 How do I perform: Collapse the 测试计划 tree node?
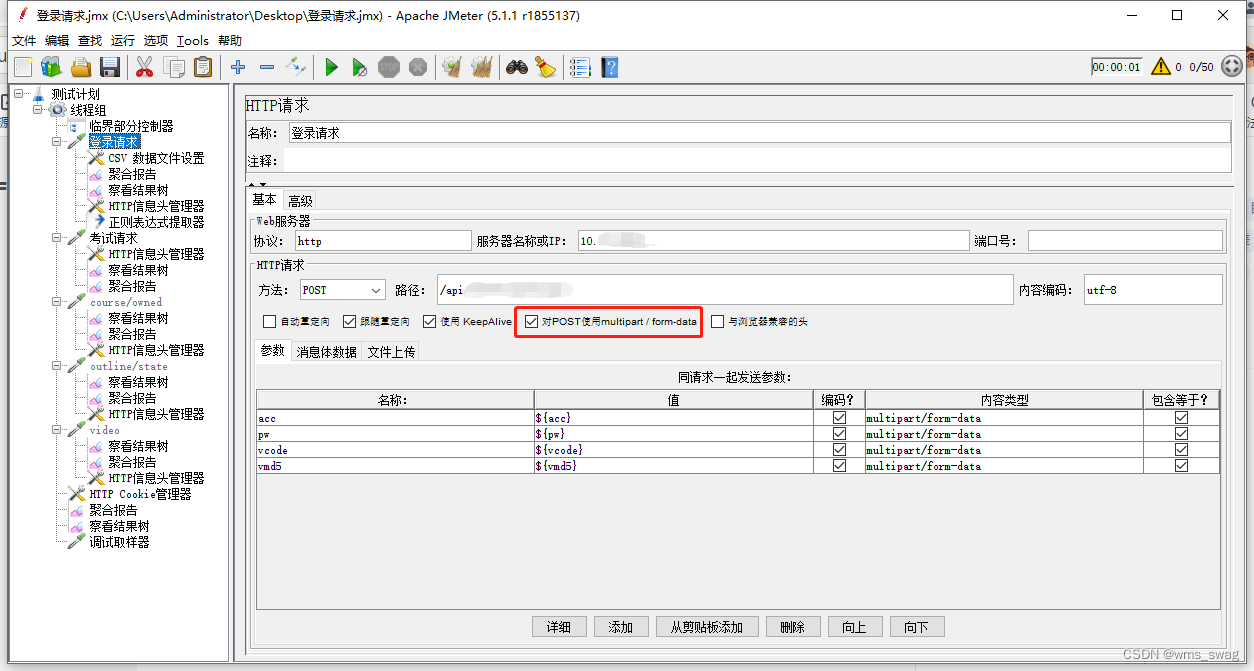19,94
